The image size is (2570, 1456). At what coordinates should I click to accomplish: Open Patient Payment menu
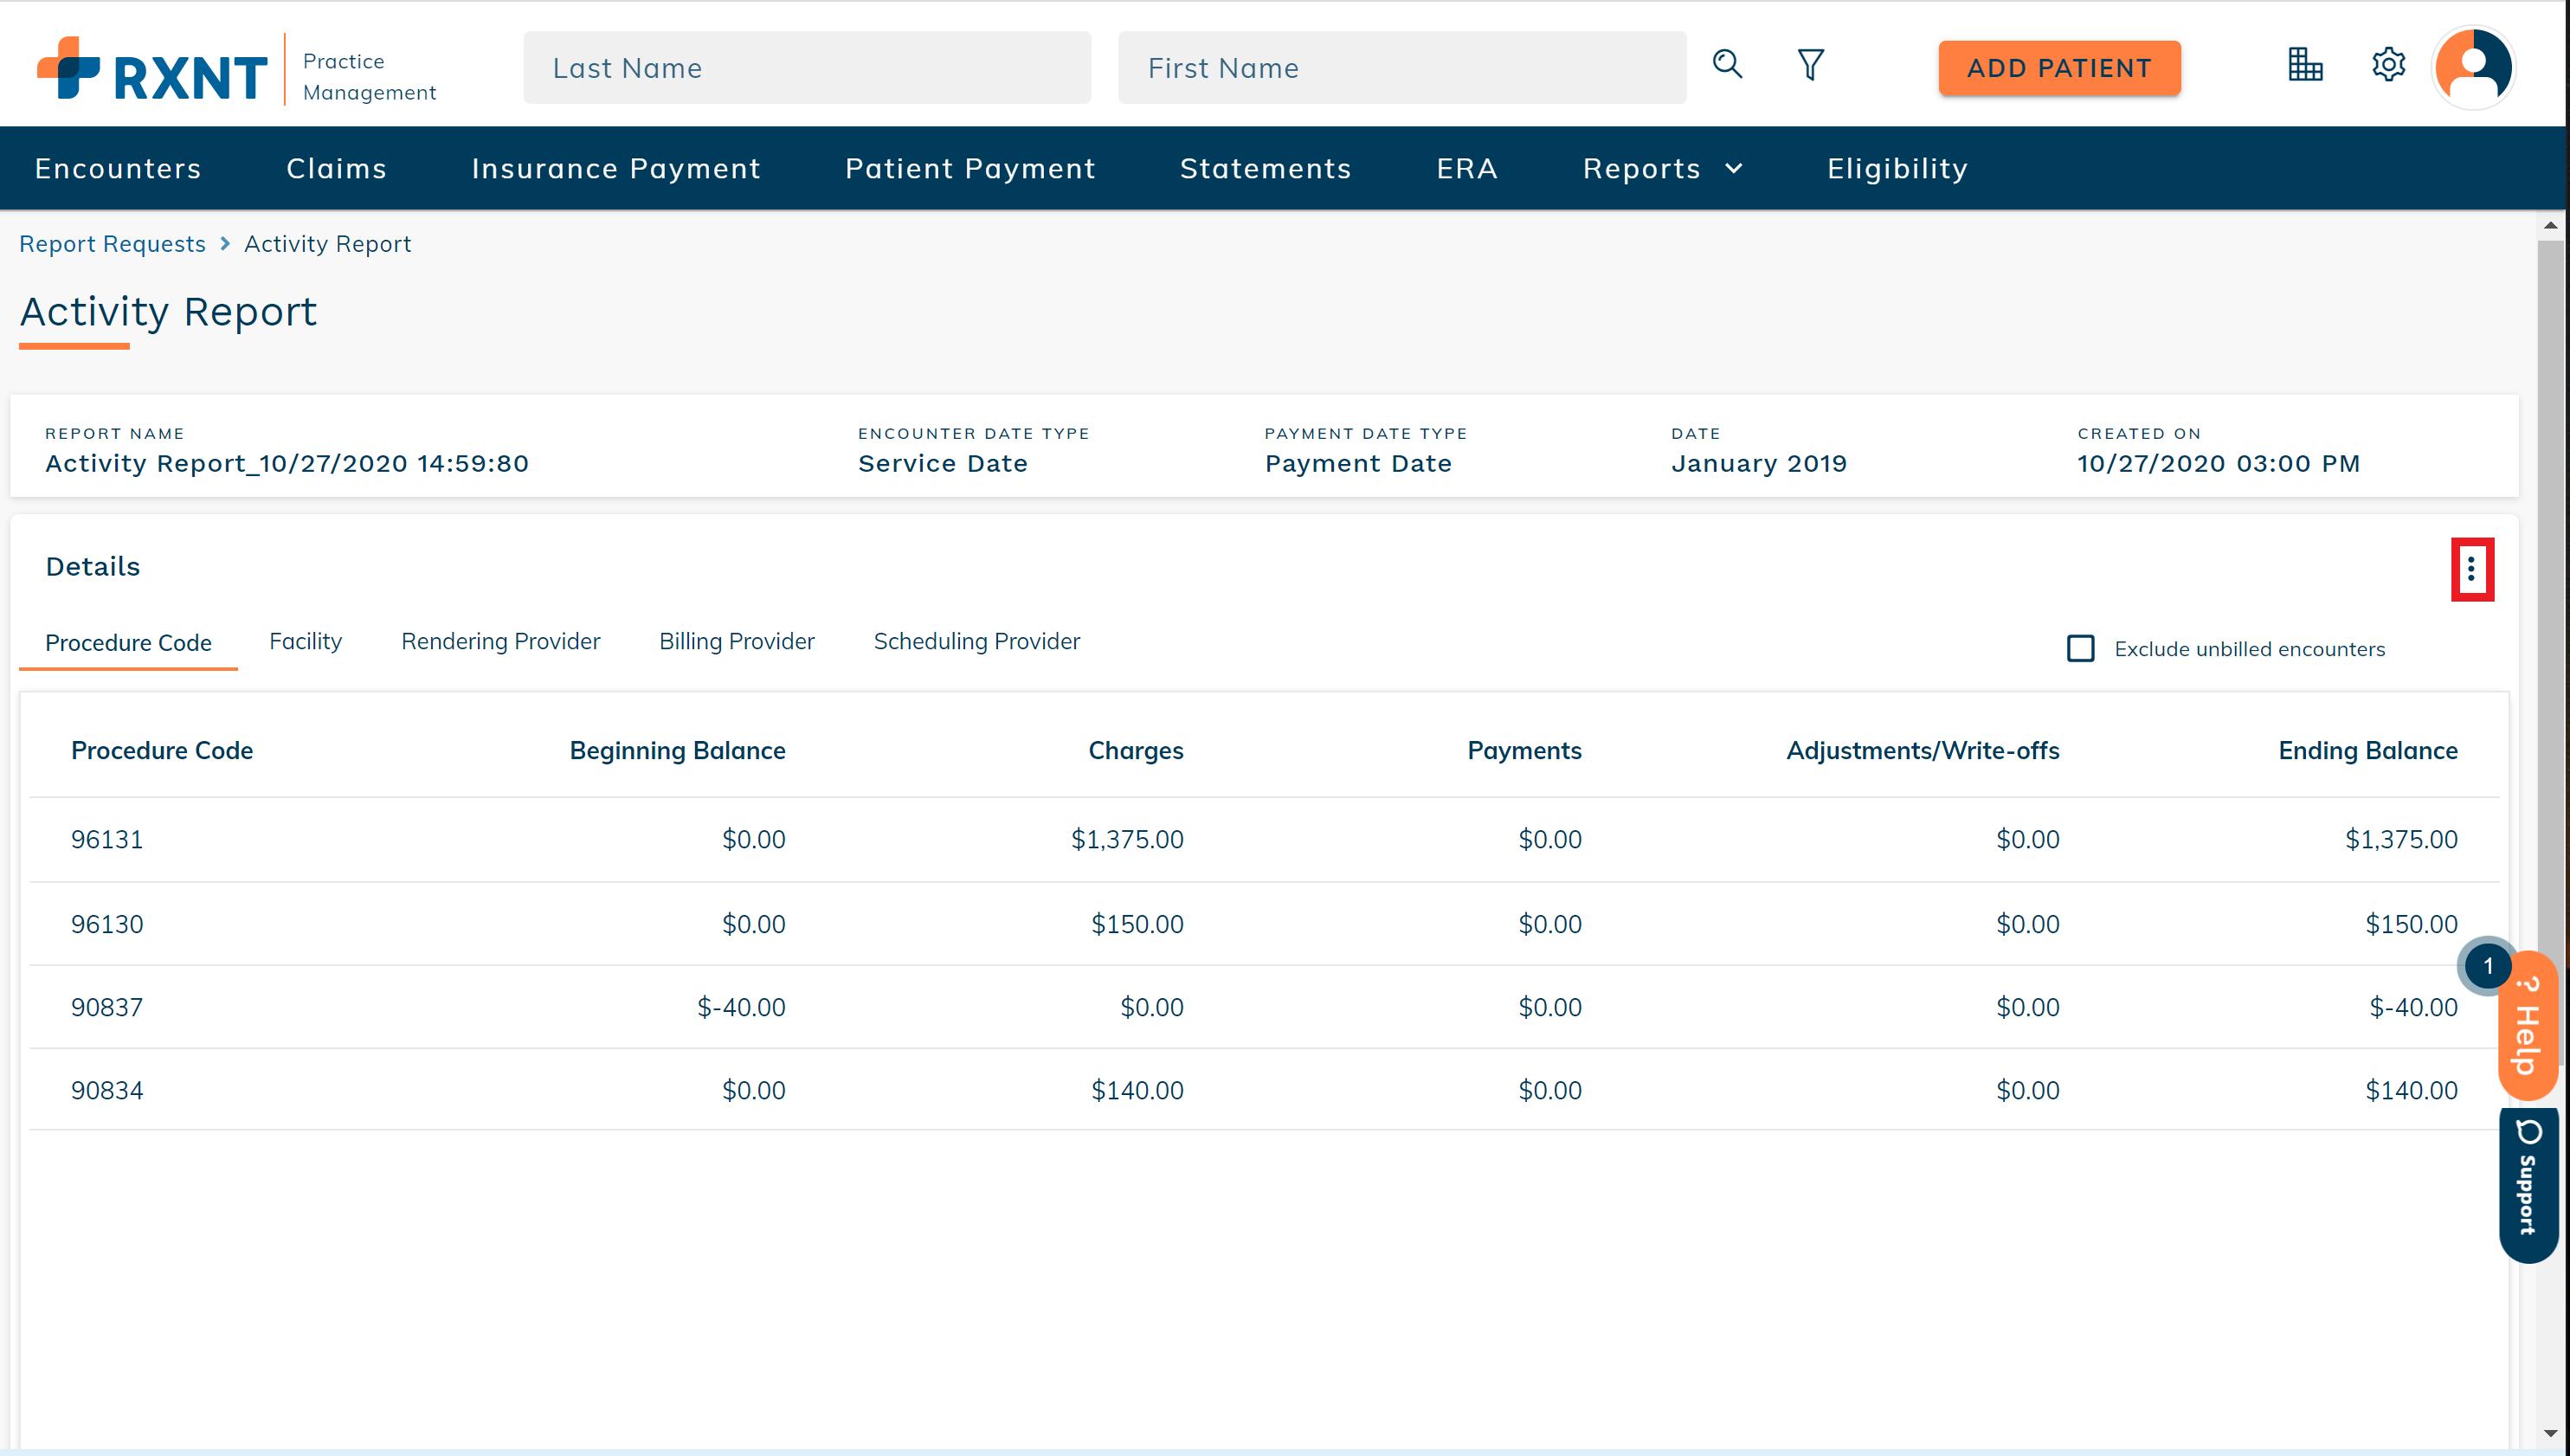pyautogui.click(x=970, y=168)
